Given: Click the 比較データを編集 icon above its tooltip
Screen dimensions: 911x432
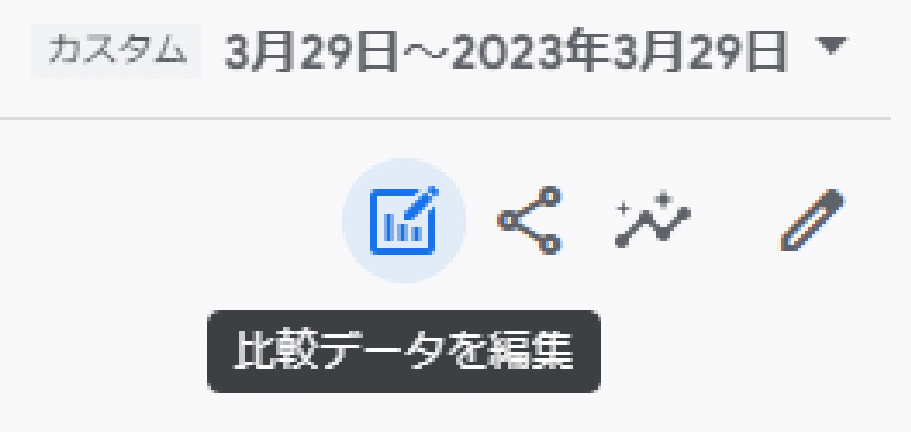Looking at the screenshot, I should pos(404,221).
